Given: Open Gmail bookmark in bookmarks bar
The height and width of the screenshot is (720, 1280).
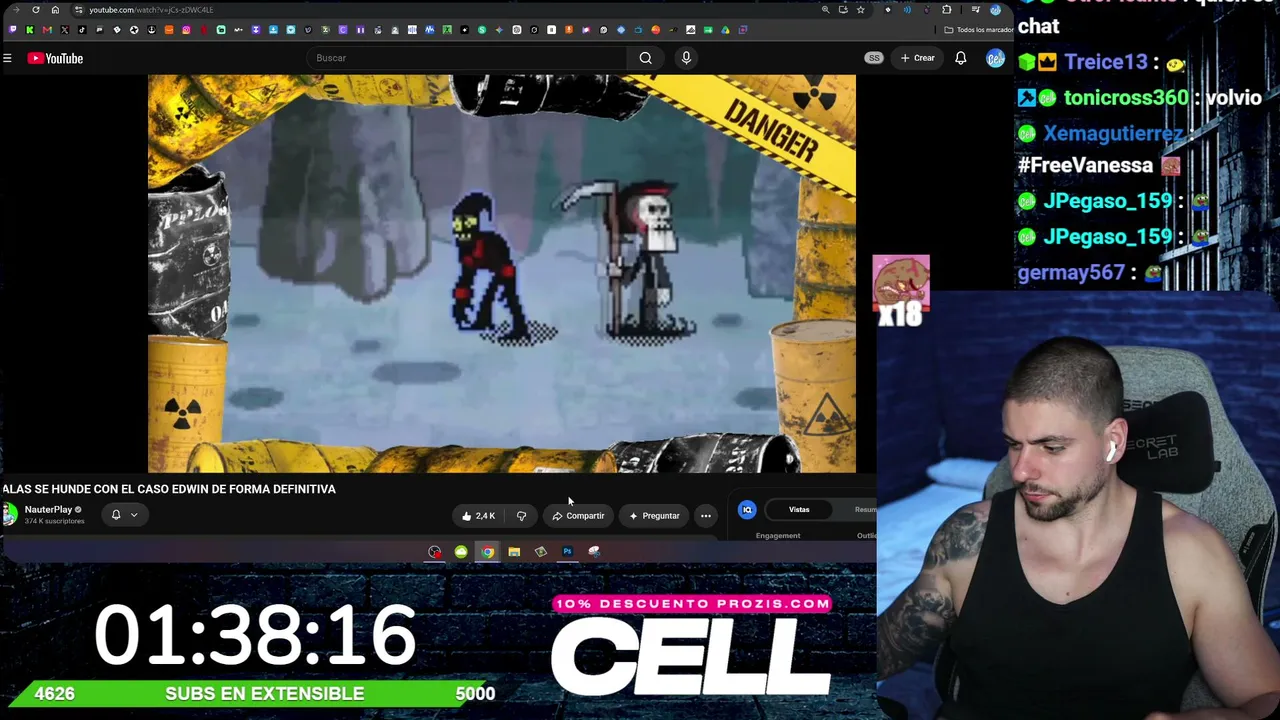Looking at the screenshot, I should tap(47, 30).
